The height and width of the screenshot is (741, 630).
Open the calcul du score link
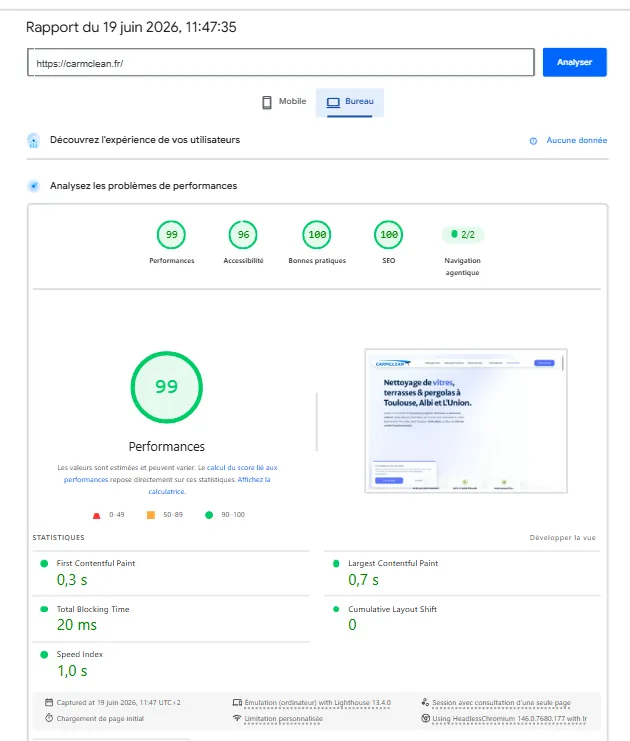tap(242, 467)
